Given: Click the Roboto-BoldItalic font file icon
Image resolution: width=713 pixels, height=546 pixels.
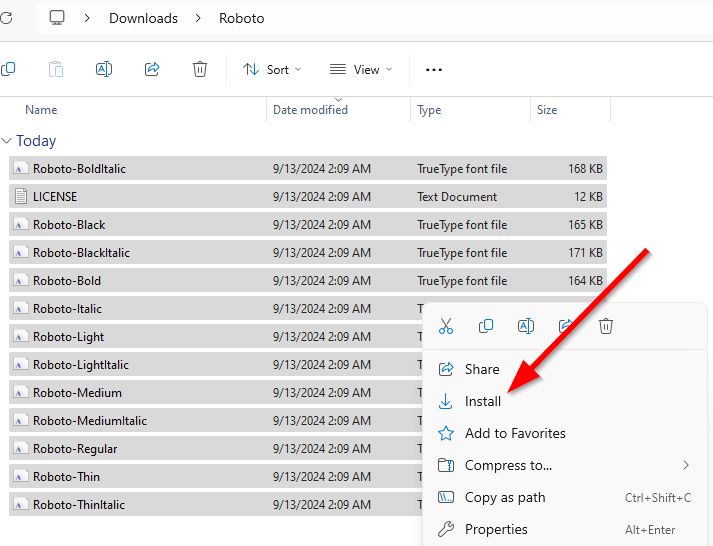Looking at the screenshot, I should 20,169.
